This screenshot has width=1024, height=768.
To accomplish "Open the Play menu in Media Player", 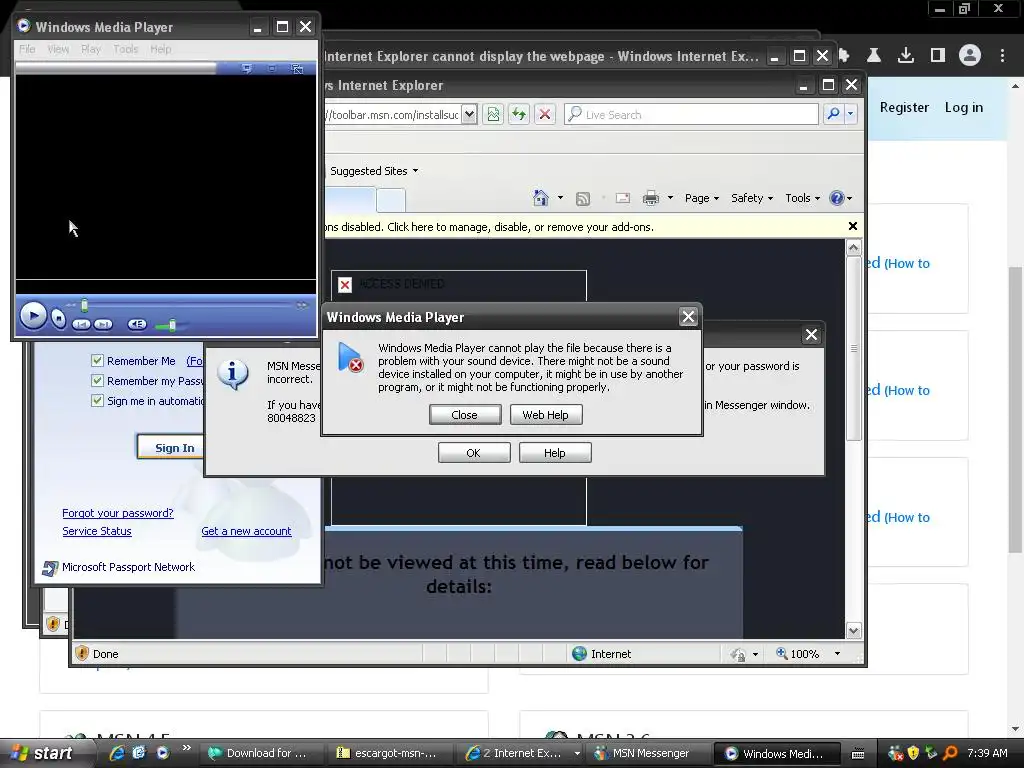I will pyautogui.click(x=91, y=49).
